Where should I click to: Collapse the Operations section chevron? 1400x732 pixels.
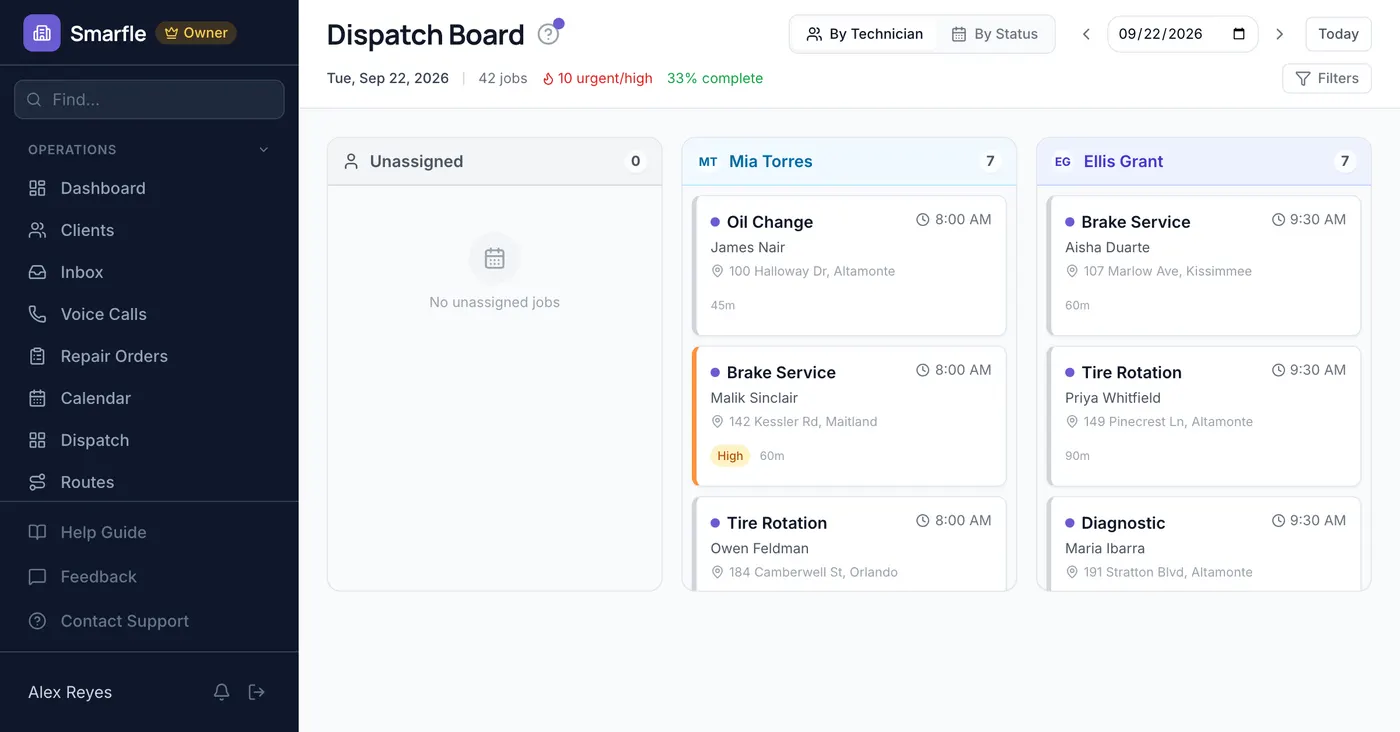click(x=264, y=150)
